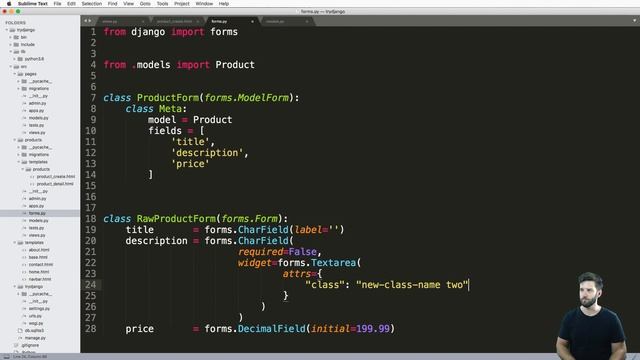Place cursor on line number 24 gutter
The image size is (640, 360).
click(x=91, y=285)
